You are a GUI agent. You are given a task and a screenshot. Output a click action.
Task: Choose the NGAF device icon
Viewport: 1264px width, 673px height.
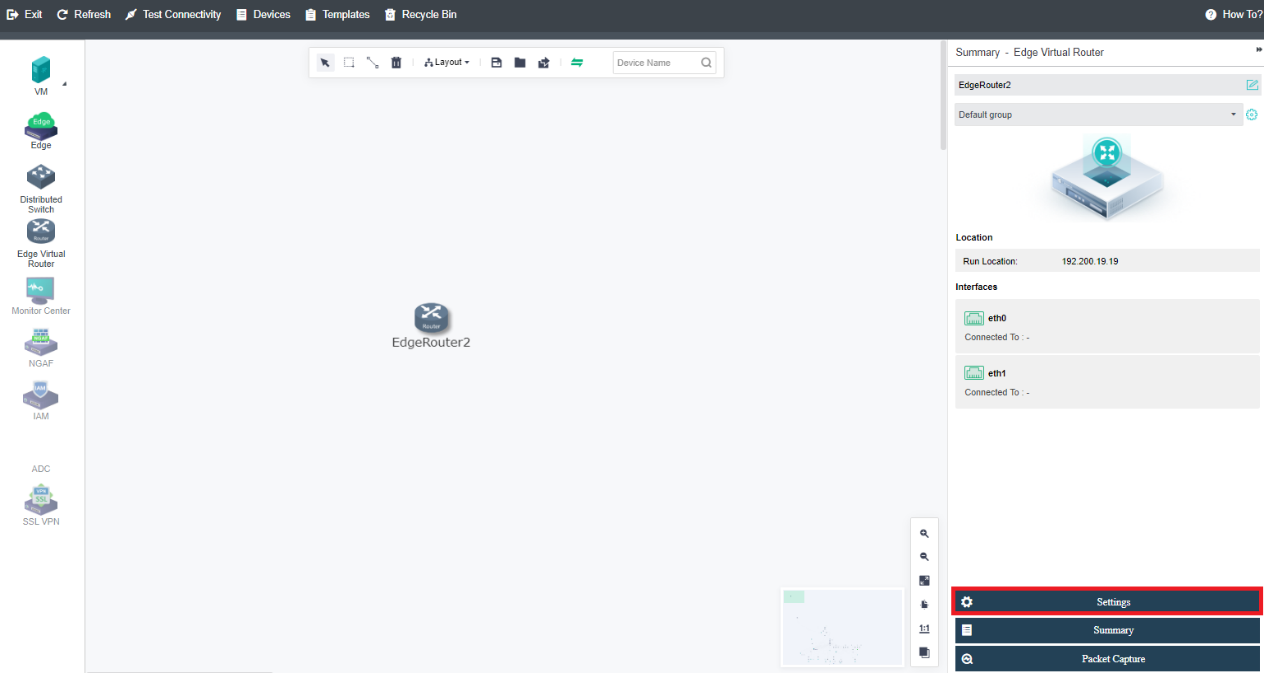[x=41, y=342]
